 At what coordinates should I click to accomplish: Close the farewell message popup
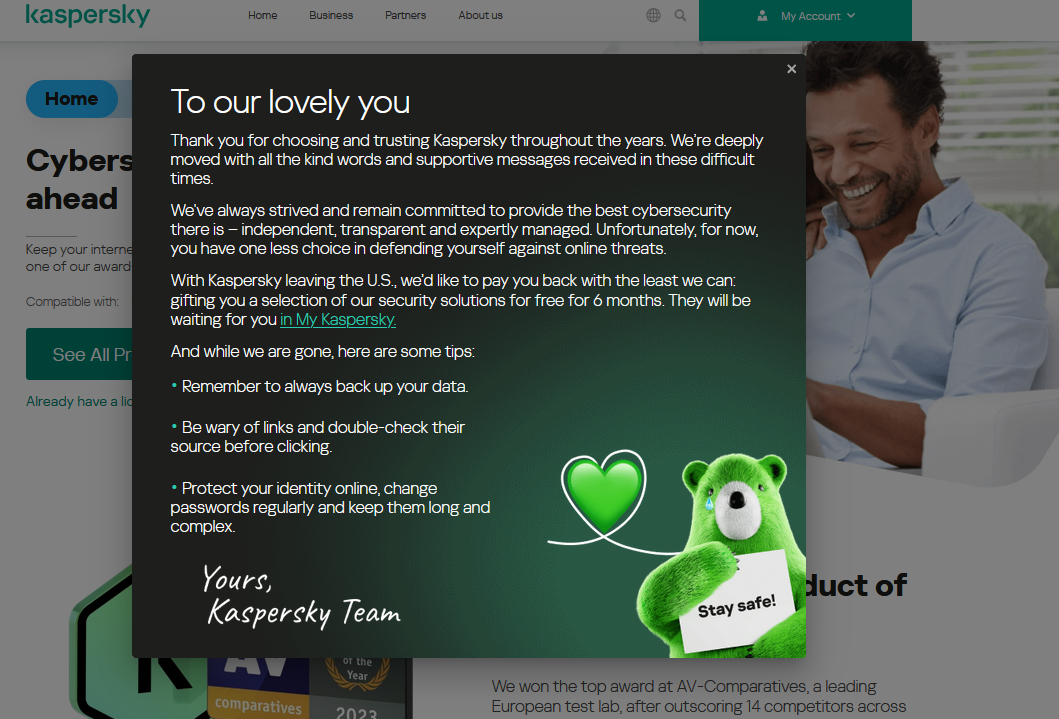(792, 69)
